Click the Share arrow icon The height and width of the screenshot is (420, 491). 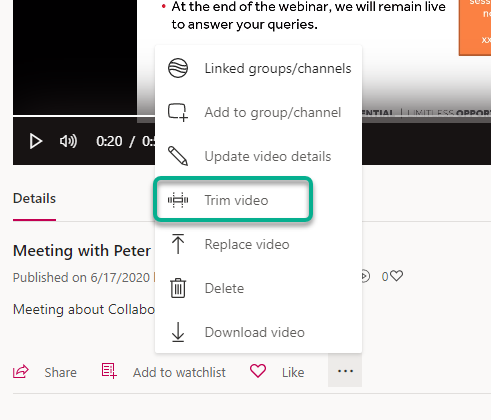pos(21,372)
